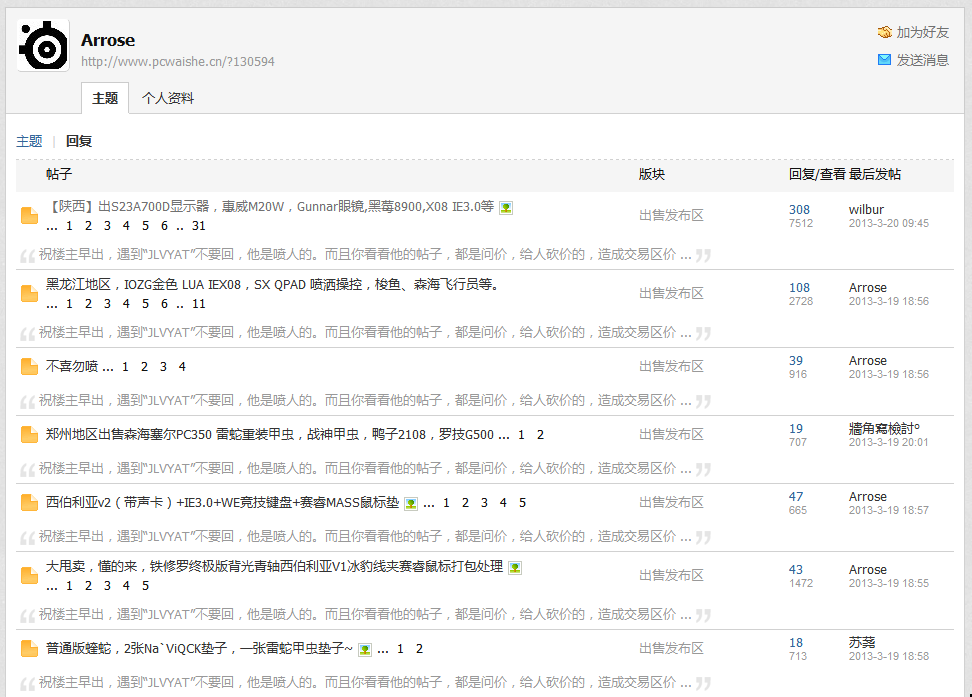The image size is (972, 697).
Task: Go to page 2 of 普通版蝰蛇 thread
Action: coord(420,649)
